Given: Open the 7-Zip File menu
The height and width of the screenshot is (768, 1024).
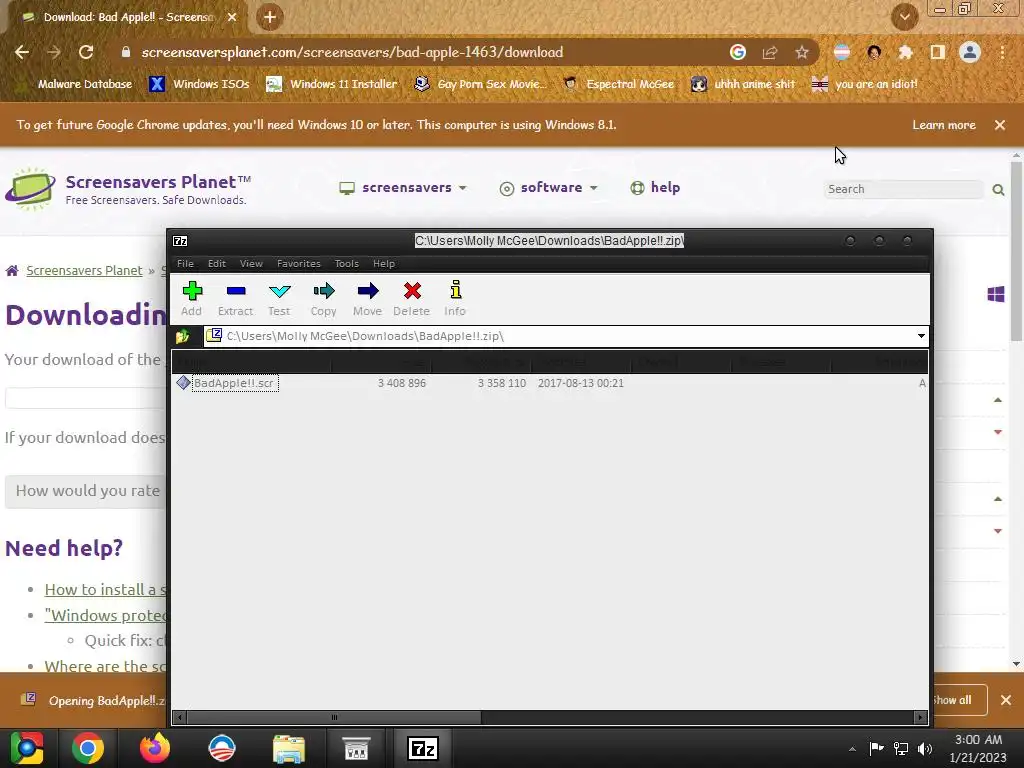Looking at the screenshot, I should click(185, 264).
